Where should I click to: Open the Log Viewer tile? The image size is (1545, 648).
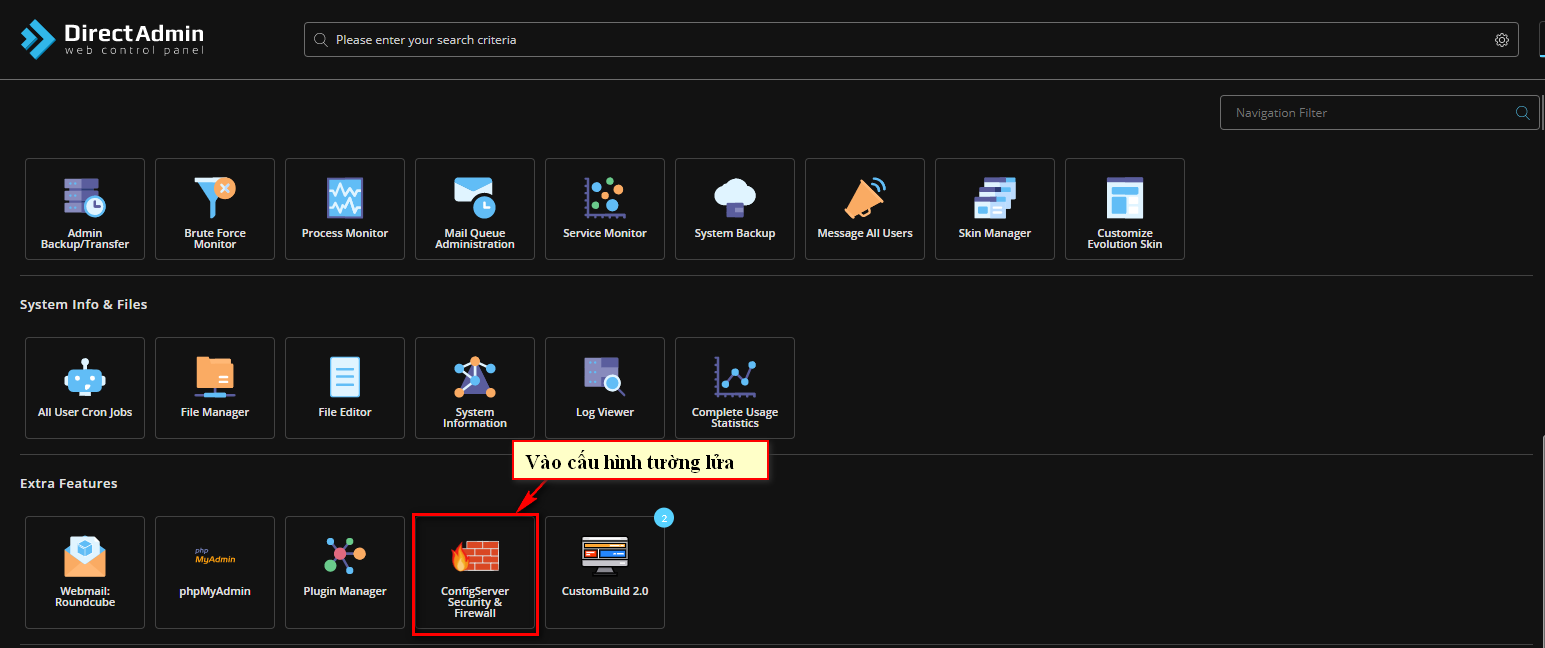click(x=605, y=388)
